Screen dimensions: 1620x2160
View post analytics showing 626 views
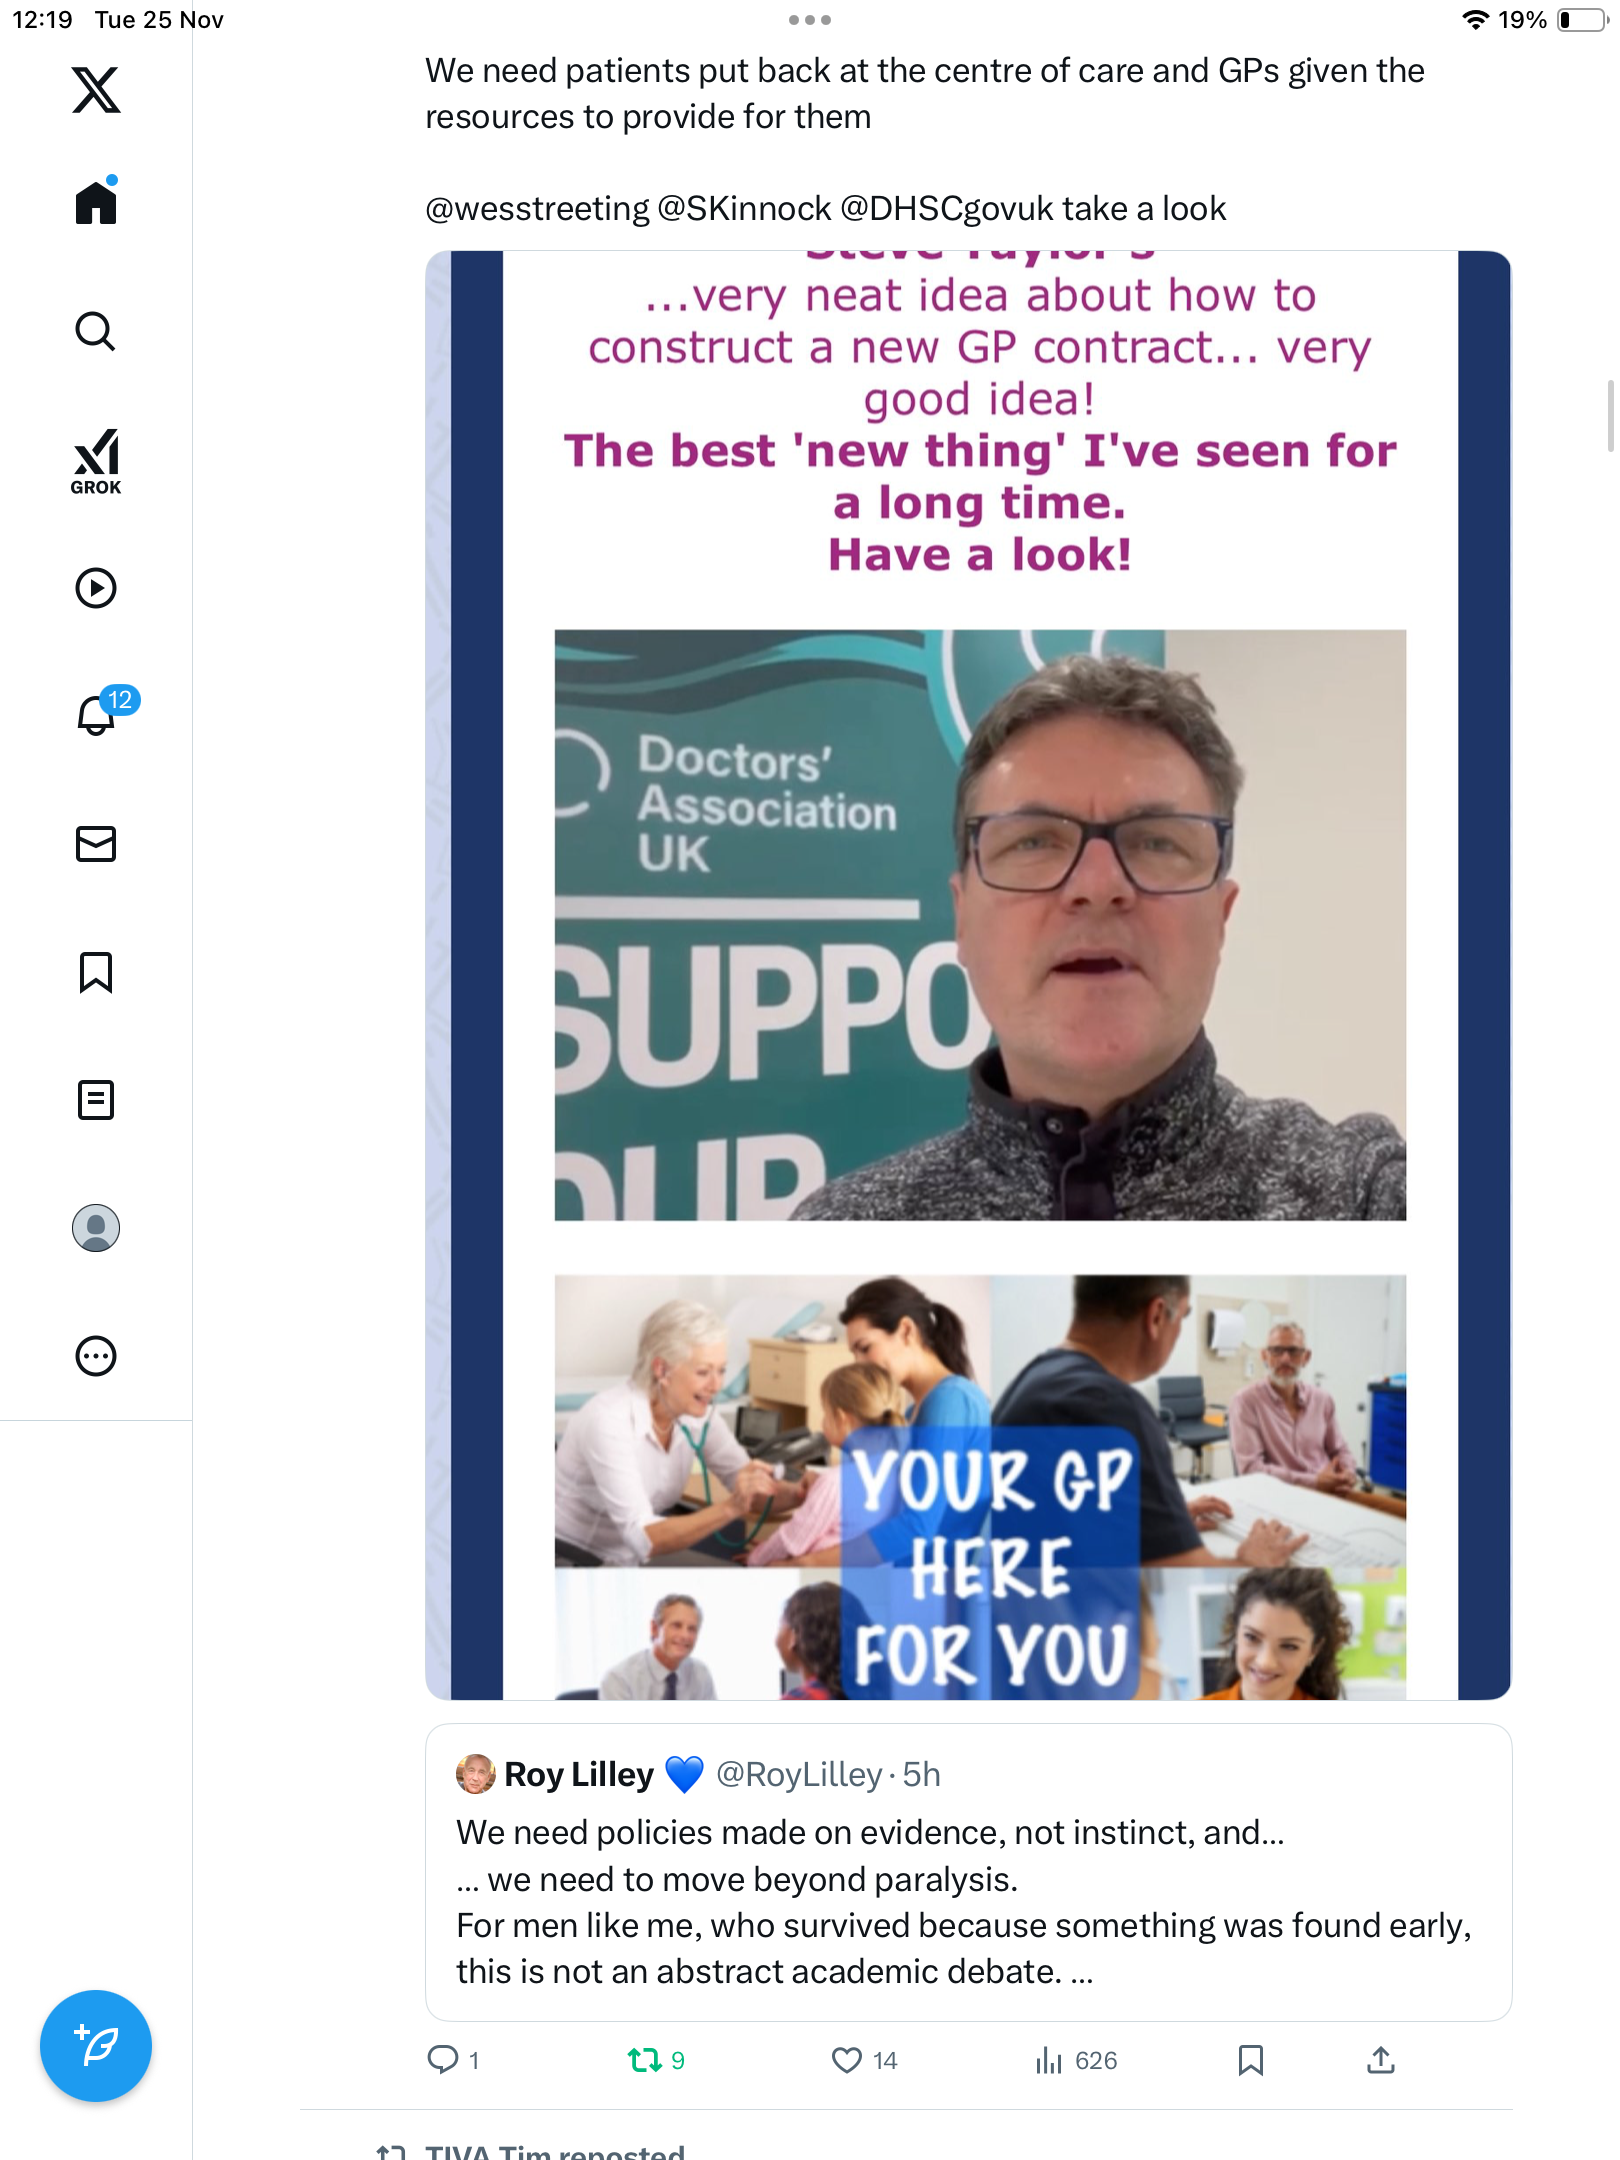(1076, 2060)
